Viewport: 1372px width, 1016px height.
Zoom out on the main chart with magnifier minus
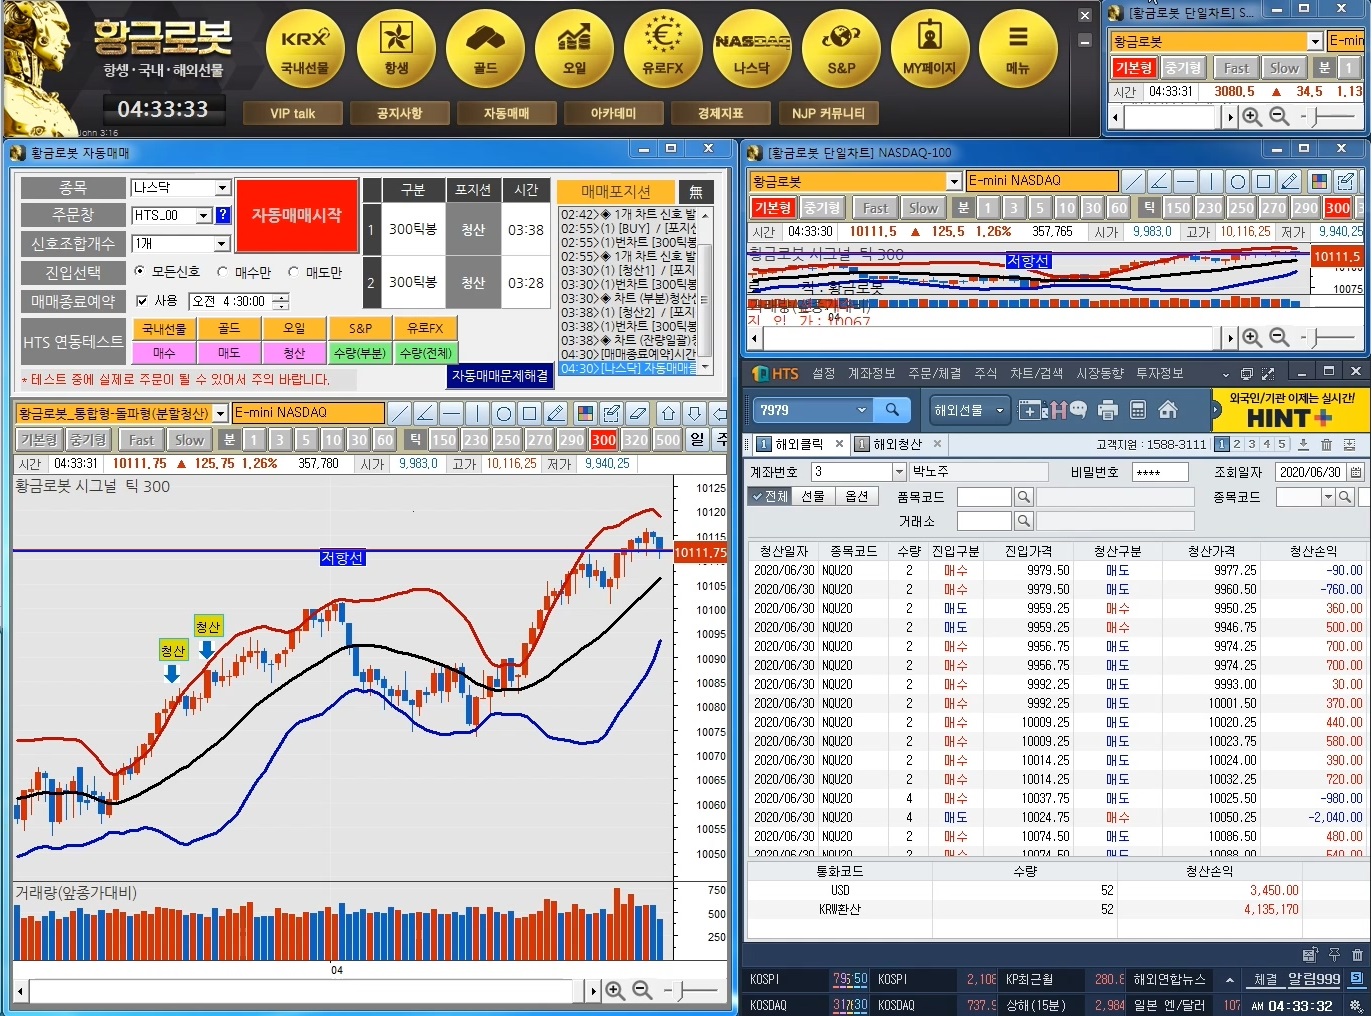coord(642,990)
